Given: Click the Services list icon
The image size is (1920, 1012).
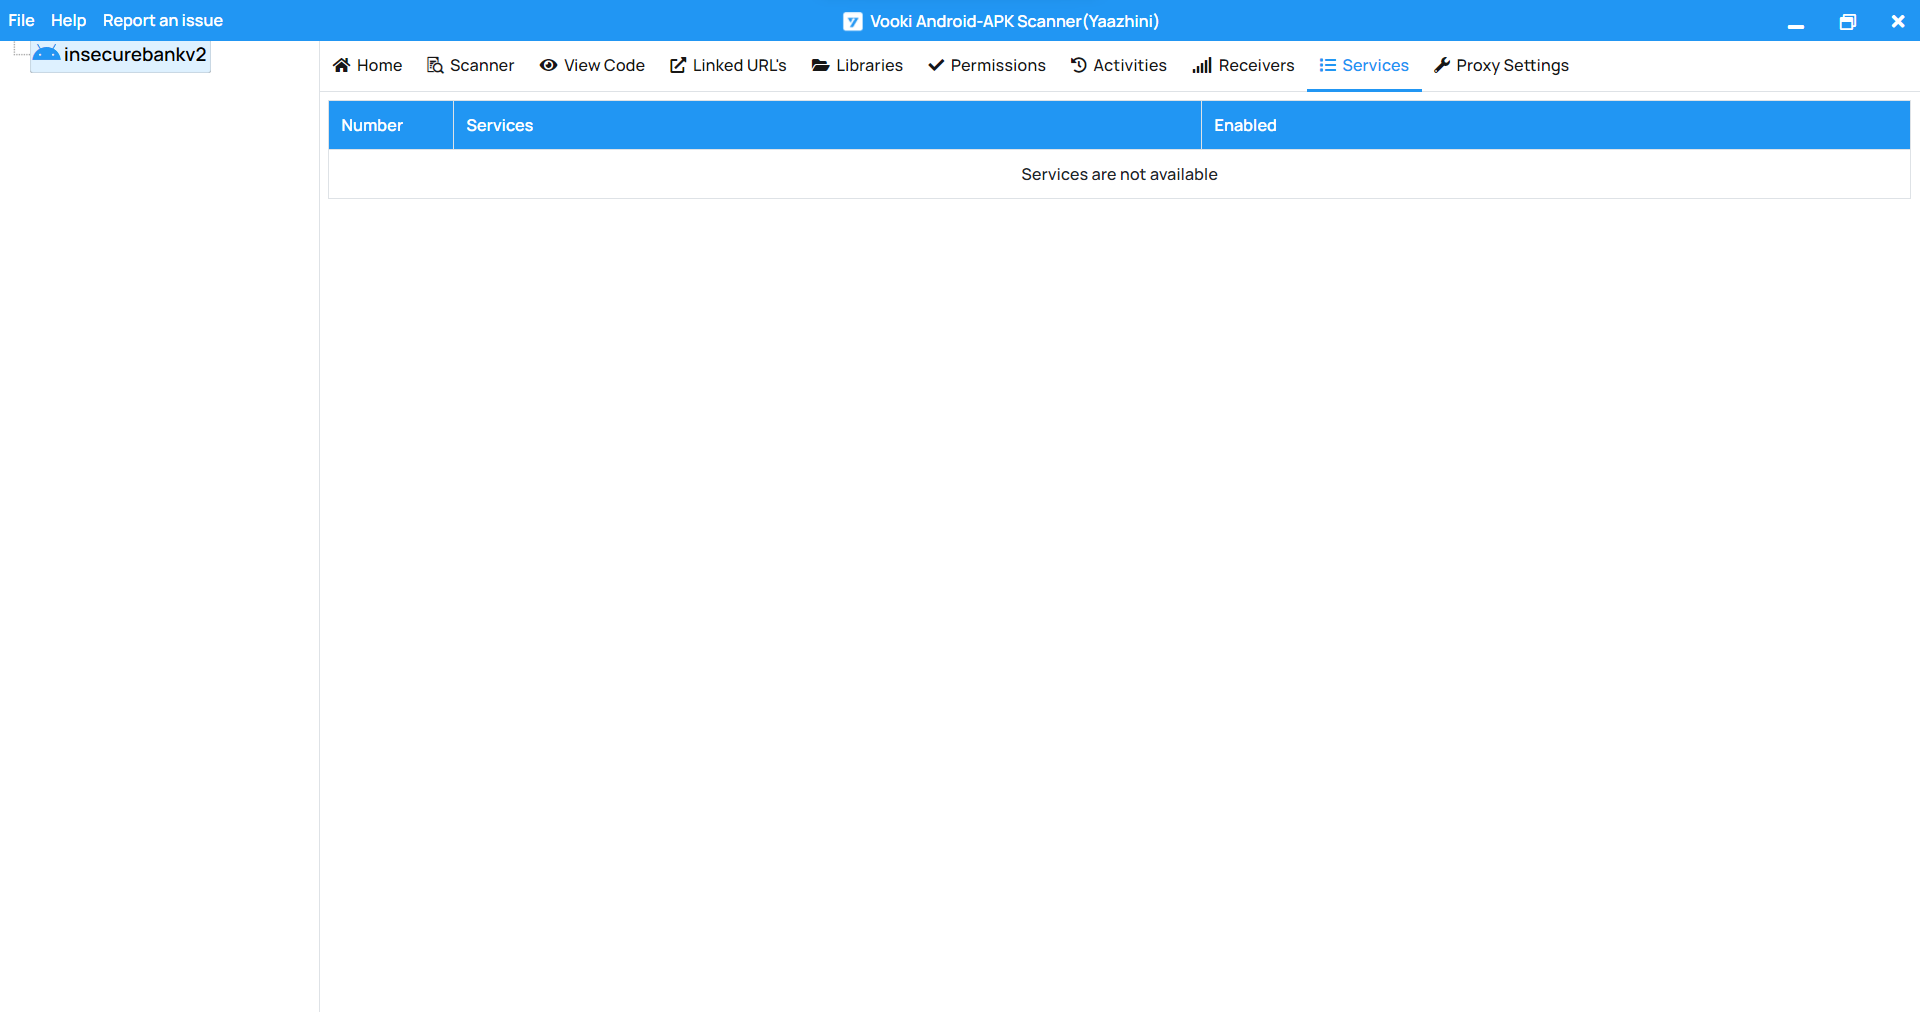Looking at the screenshot, I should [1328, 65].
